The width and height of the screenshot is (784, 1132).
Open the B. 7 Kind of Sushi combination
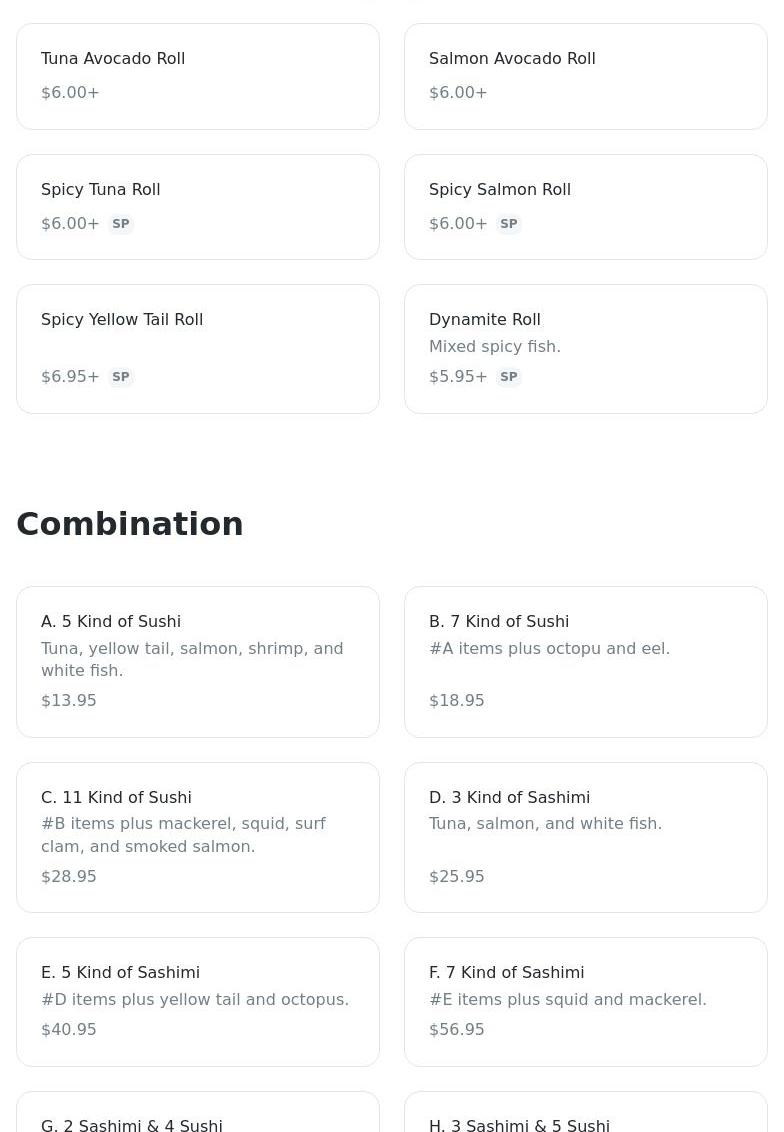(x=586, y=661)
